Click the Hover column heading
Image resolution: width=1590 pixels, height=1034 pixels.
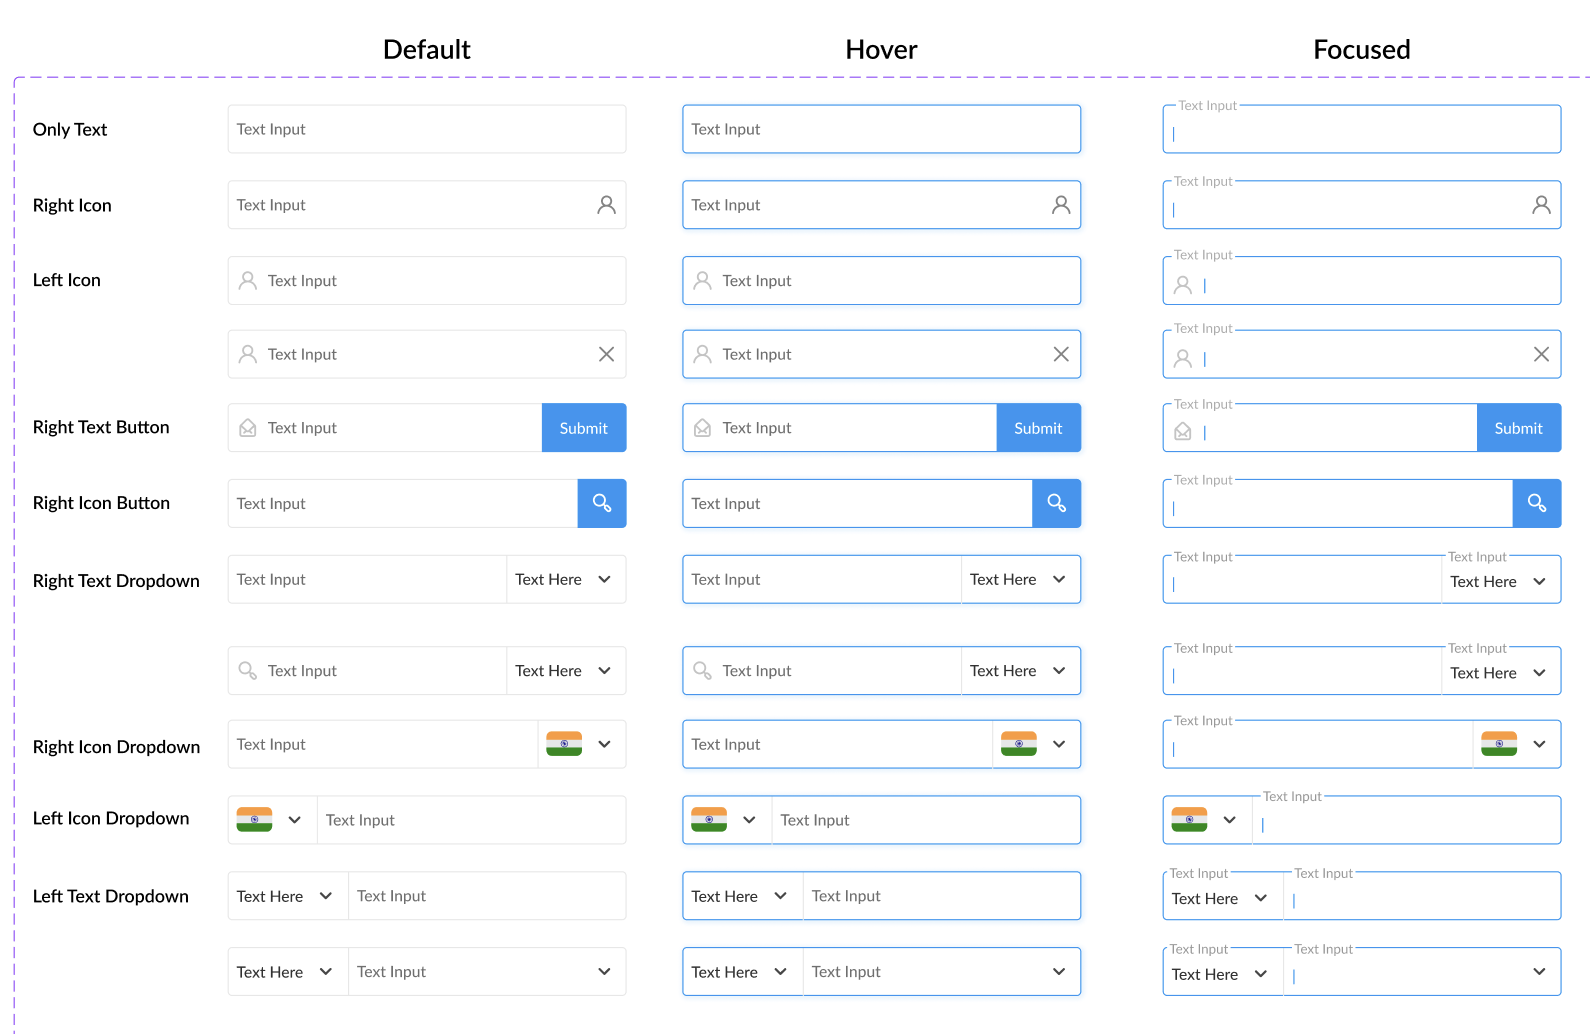coord(881,50)
